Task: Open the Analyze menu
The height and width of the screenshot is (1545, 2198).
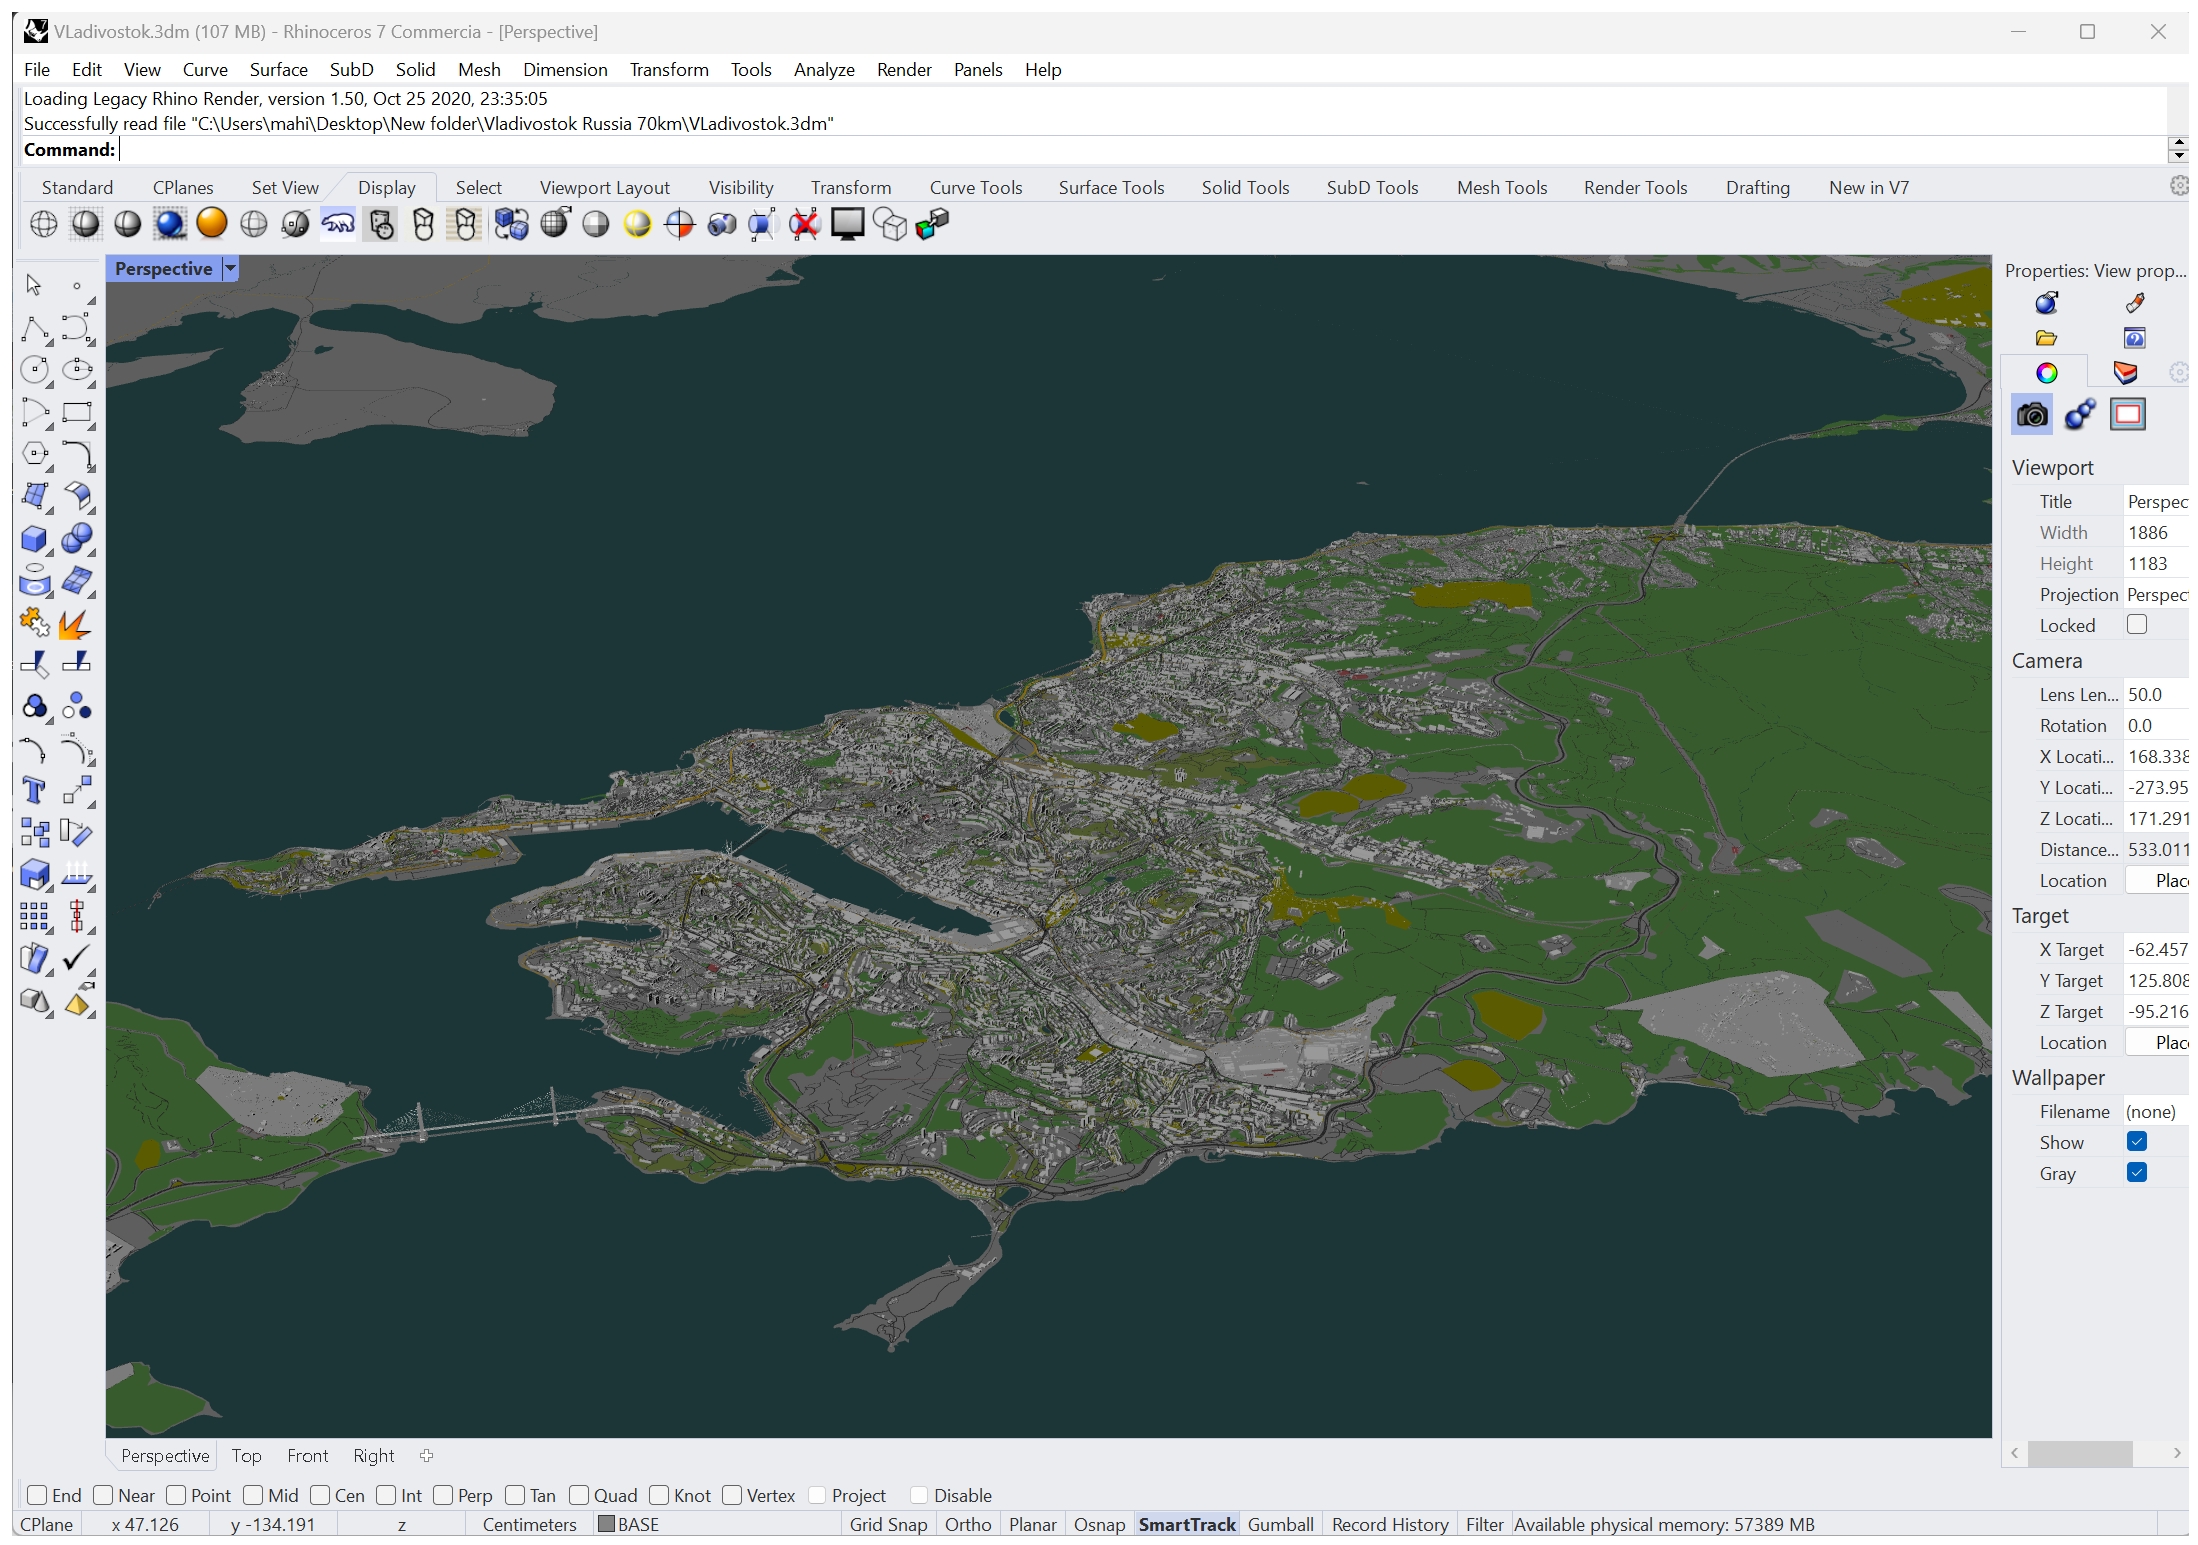Action: point(823,70)
